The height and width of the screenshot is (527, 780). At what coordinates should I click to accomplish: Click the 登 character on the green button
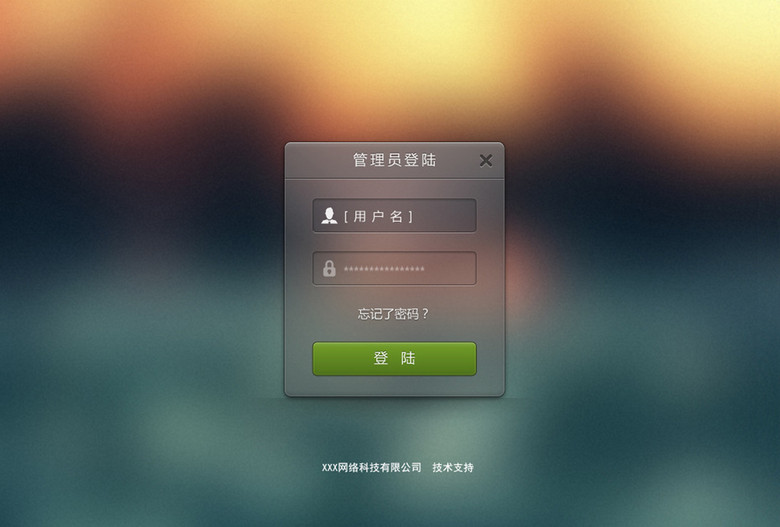click(x=381, y=358)
